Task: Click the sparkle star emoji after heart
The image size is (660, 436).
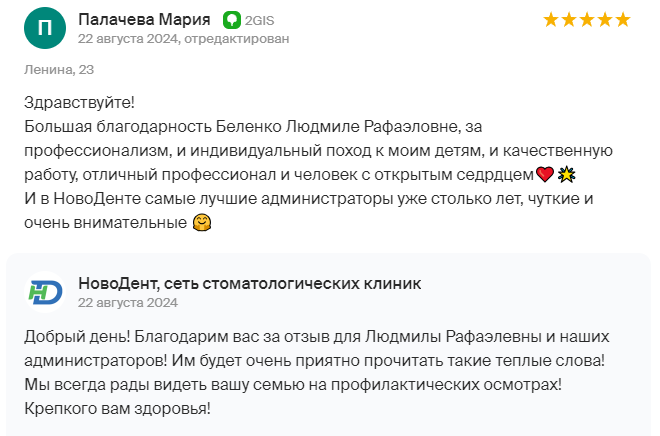Action: click(567, 174)
